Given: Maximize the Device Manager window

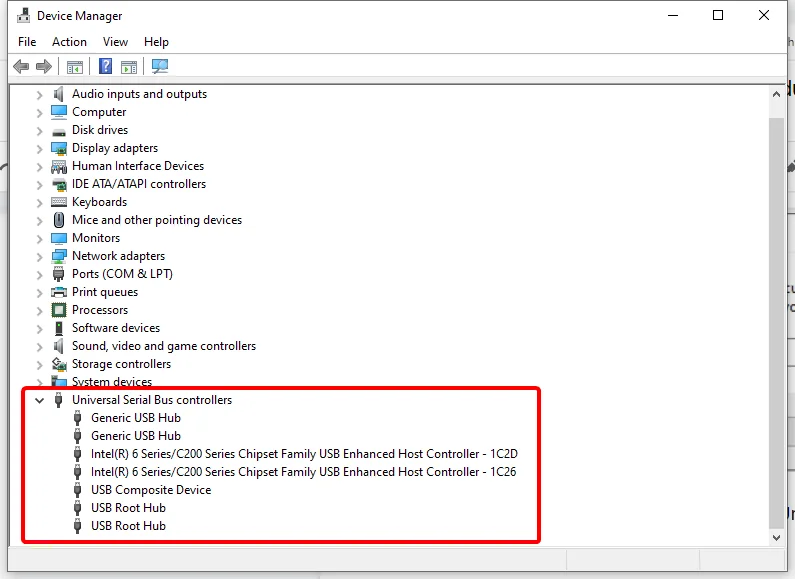Looking at the screenshot, I should 718,15.
